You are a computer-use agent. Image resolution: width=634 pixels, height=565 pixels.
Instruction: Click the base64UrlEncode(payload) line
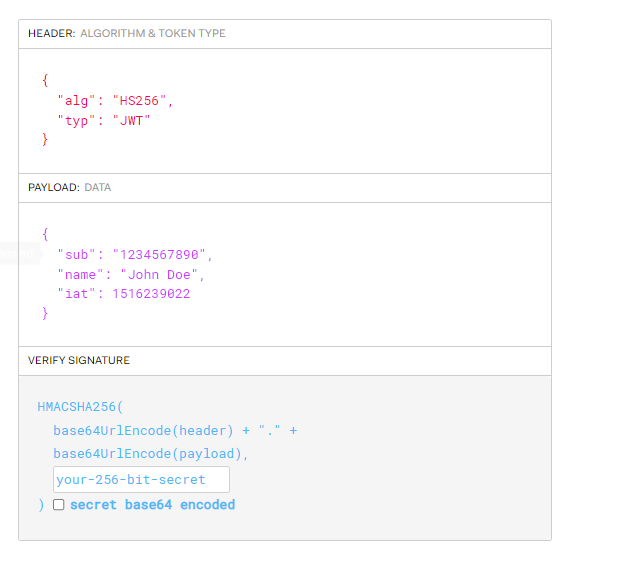[x=151, y=453]
